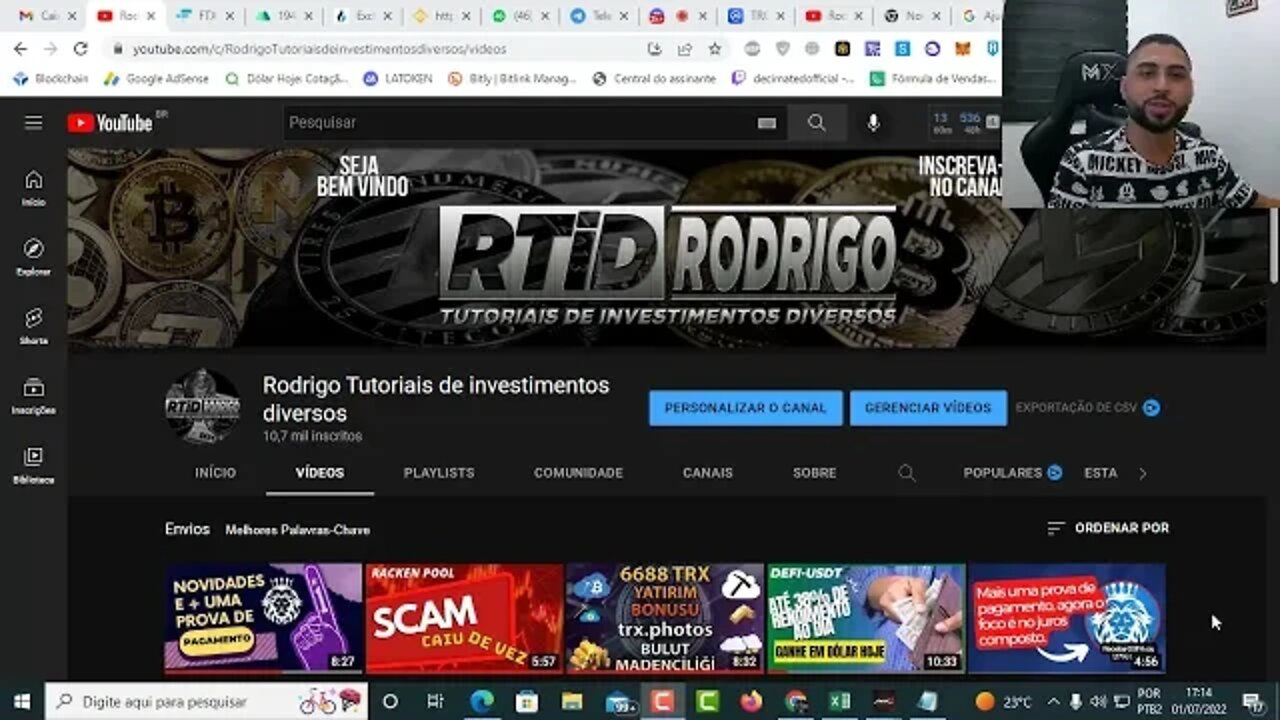
Task: Open the Central do assinante bookmark
Action: coord(654,78)
